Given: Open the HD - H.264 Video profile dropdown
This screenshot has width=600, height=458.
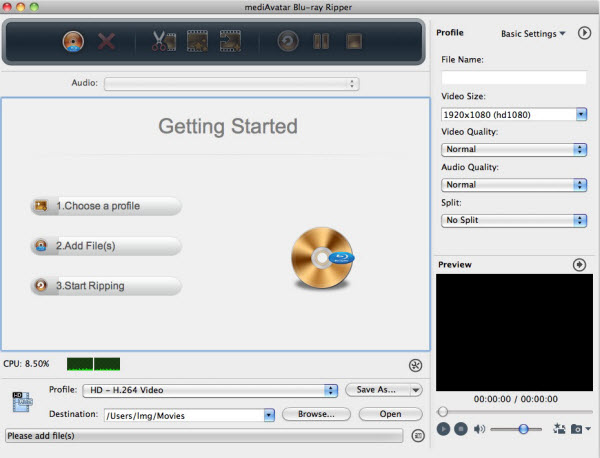Looking at the screenshot, I should tap(210, 390).
